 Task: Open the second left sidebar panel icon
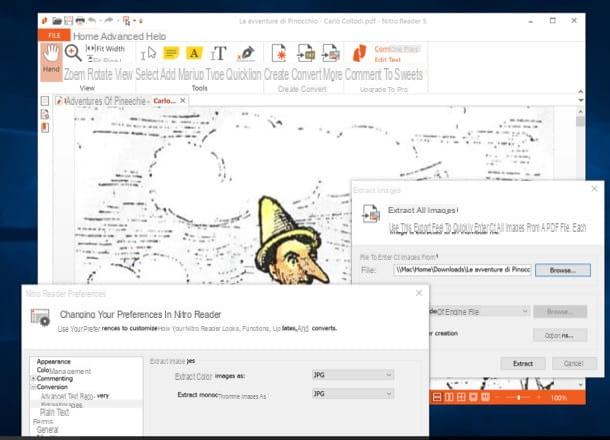point(45,114)
